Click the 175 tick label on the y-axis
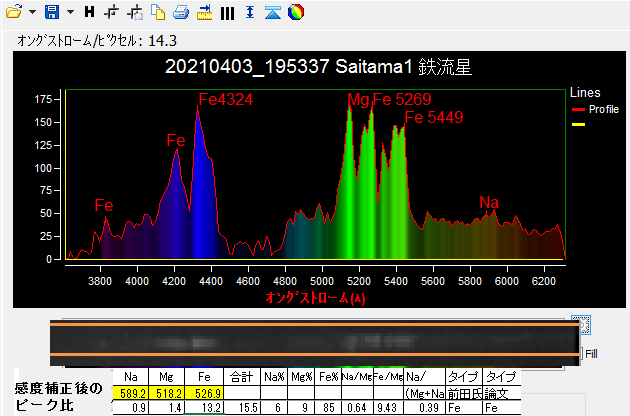 (43, 99)
